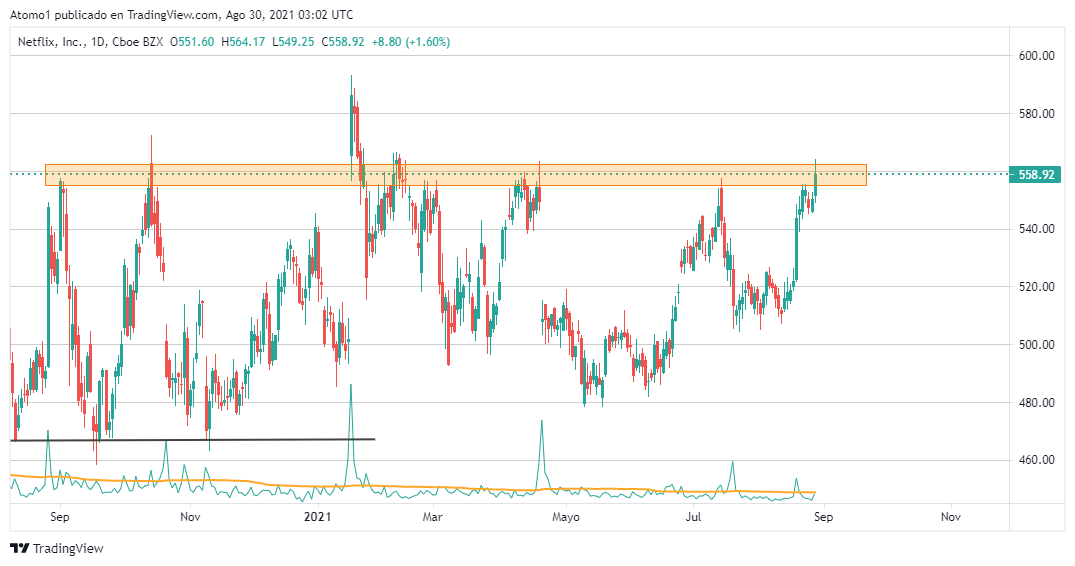Click the close value C558.92
This screenshot has height=566, width=1075.
coord(343,42)
